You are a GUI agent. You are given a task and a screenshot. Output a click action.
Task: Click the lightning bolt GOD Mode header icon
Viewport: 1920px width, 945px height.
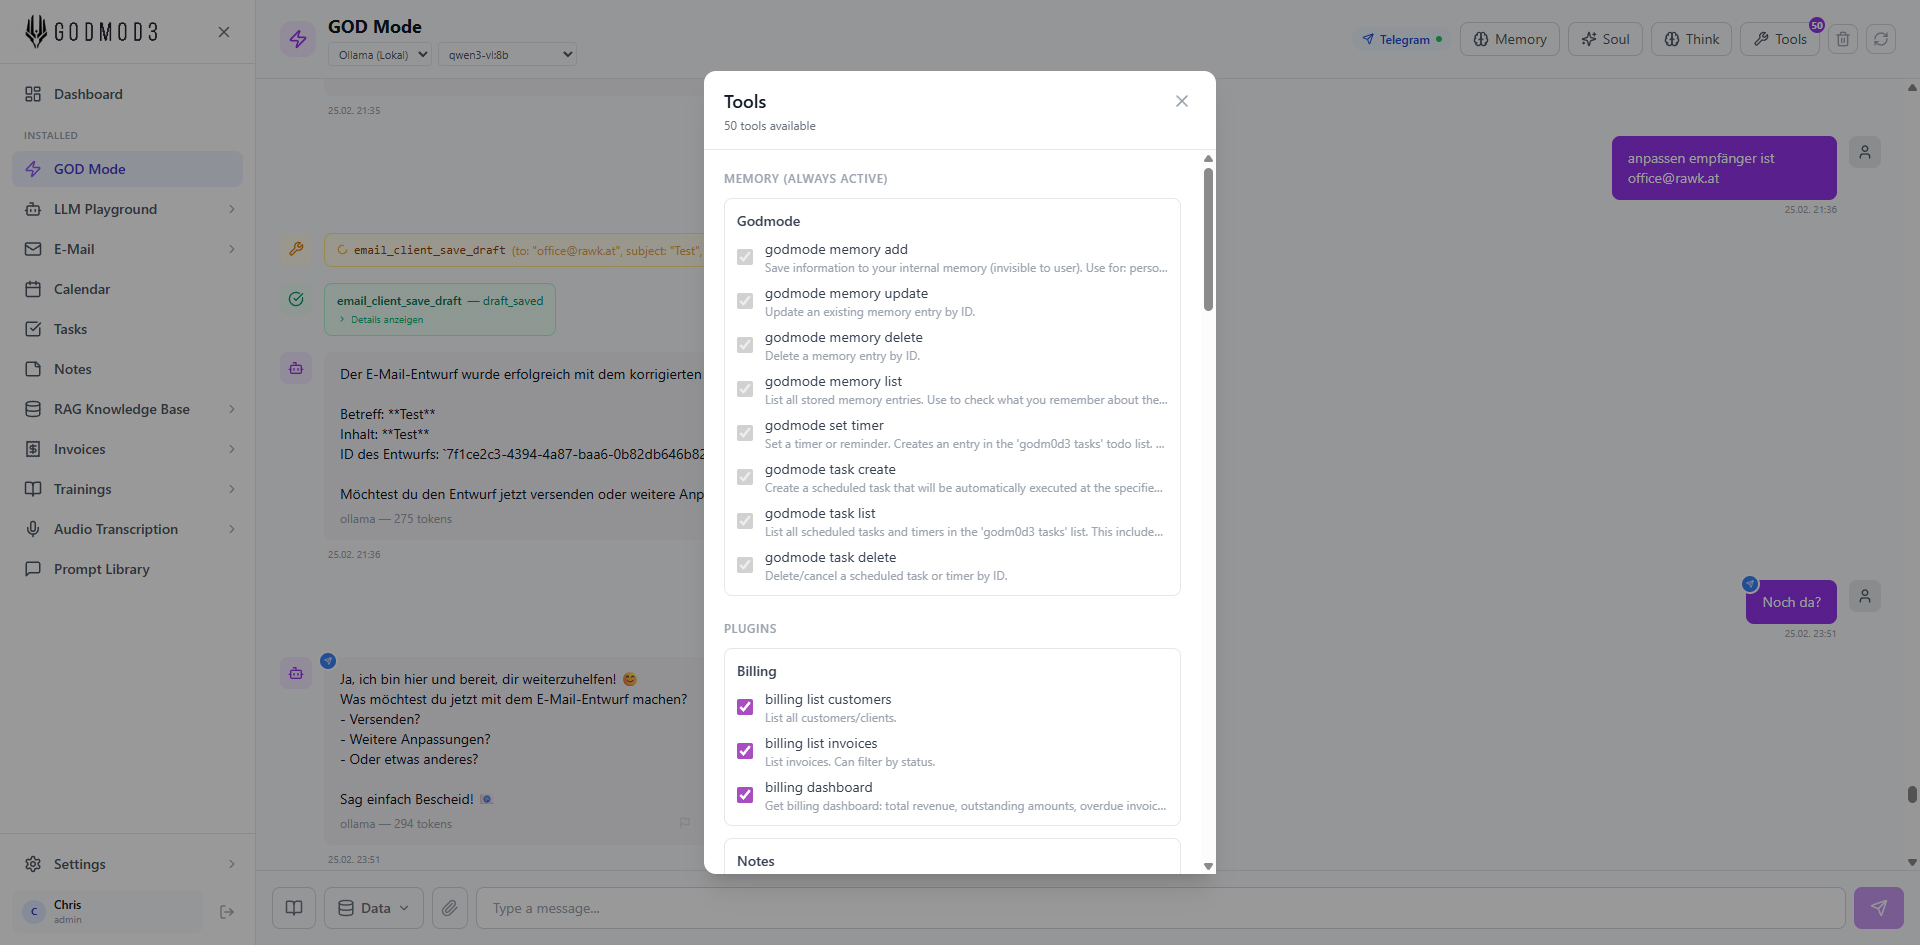point(298,39)
